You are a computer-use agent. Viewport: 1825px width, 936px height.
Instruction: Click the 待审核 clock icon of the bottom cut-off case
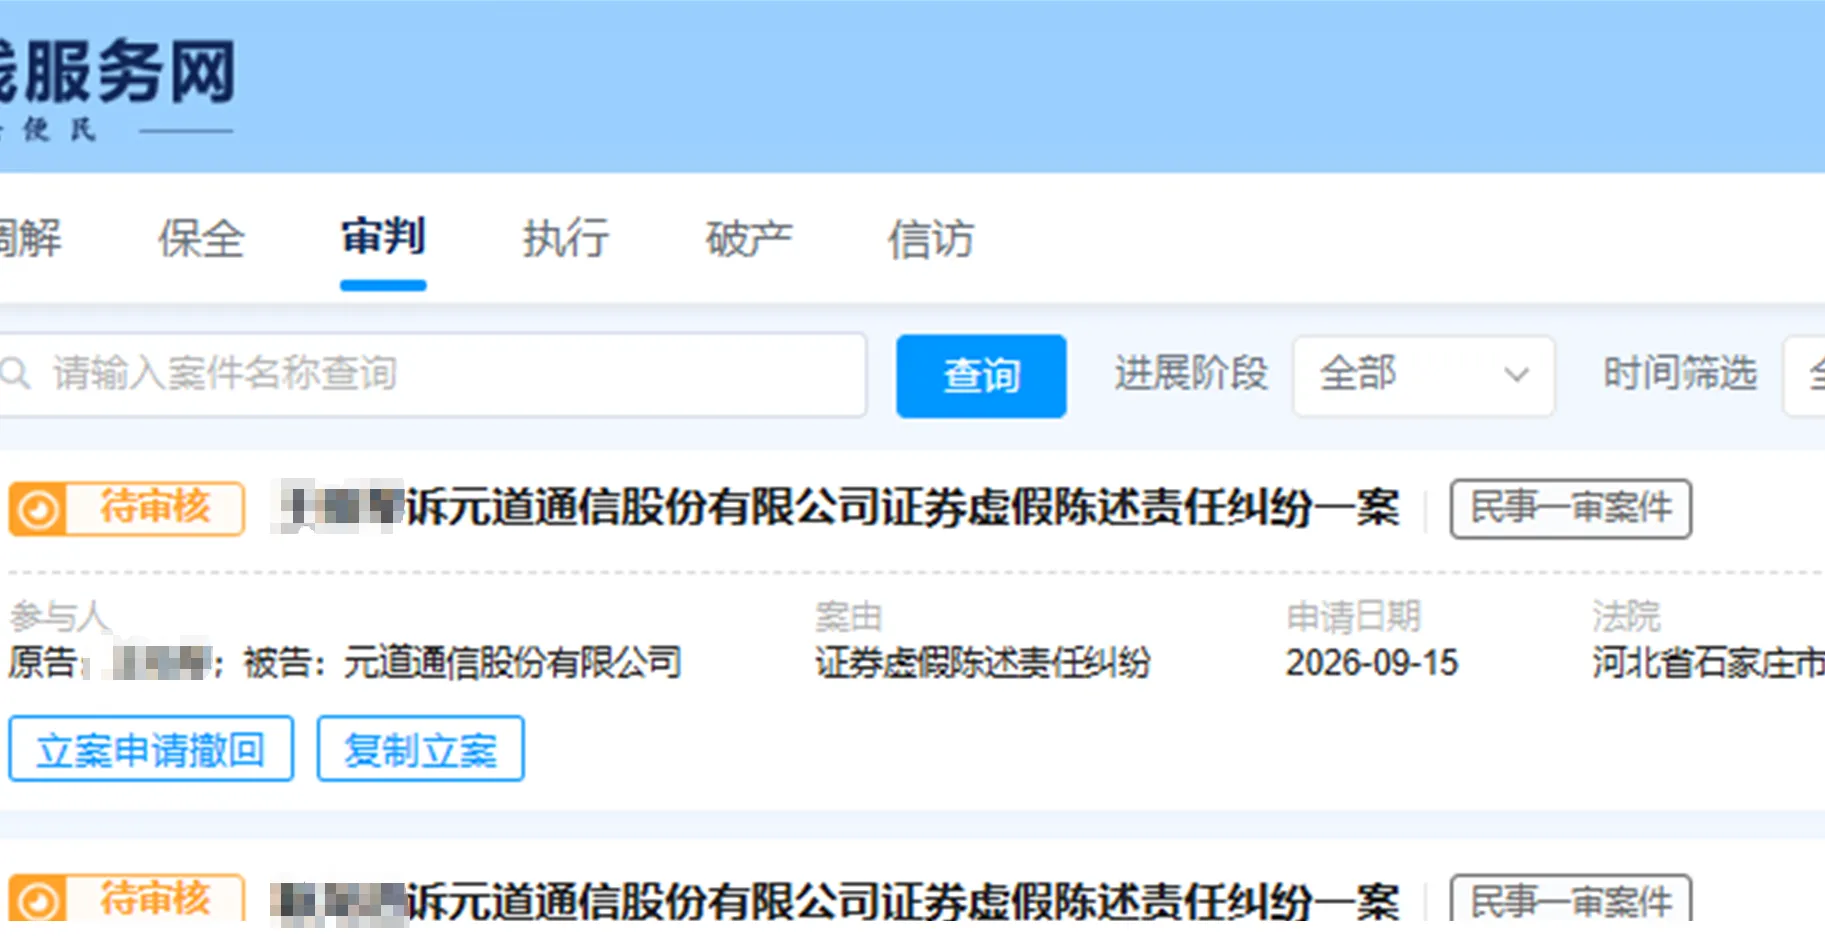click(38, 899)
